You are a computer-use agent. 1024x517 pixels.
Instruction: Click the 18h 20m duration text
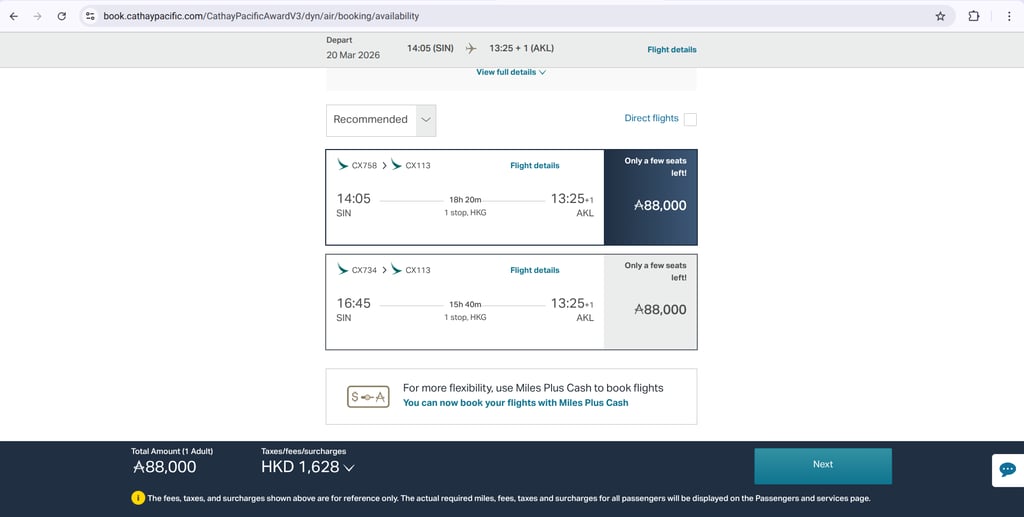465,200
